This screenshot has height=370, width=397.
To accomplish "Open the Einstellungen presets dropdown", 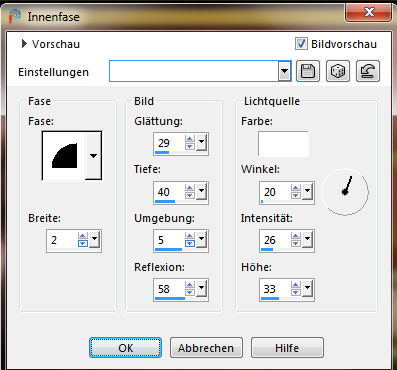I will pos(284,71).
